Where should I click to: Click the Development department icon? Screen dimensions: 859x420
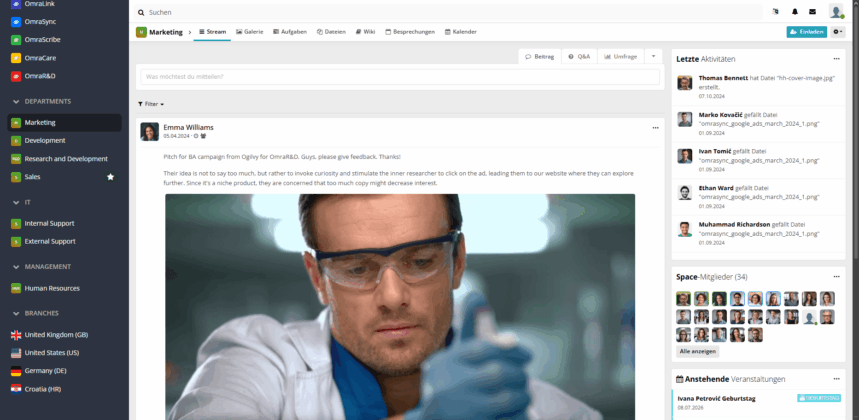(16, 141)
